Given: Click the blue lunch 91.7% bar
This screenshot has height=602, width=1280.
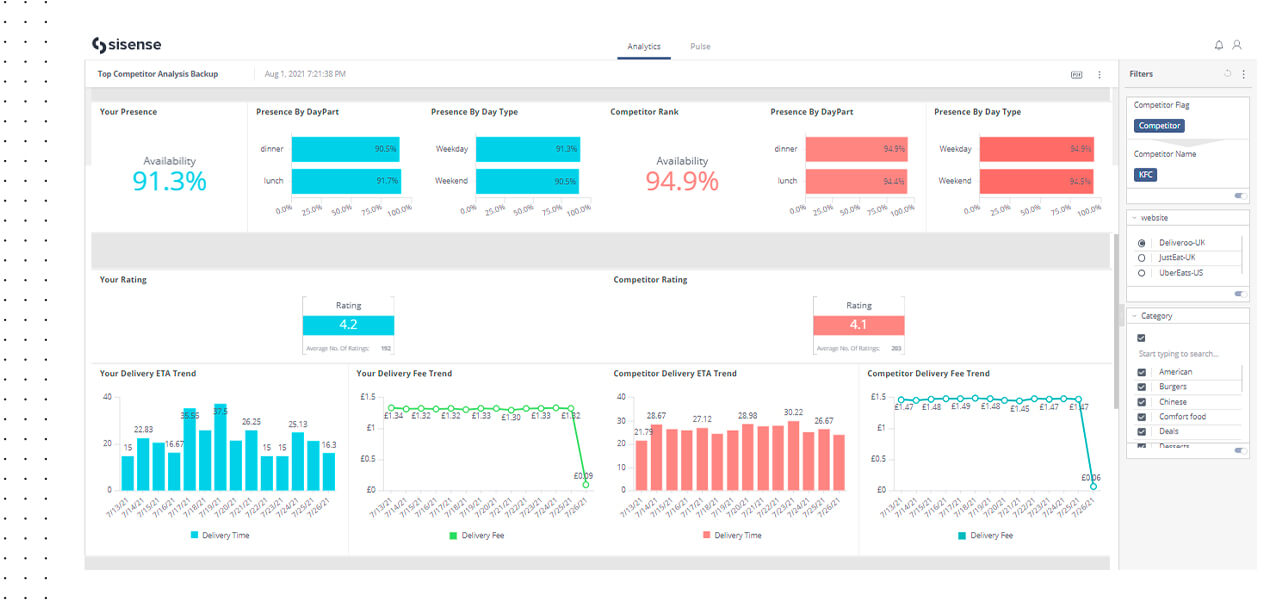Looking at the screenshot, I should (x=345, y=181).
